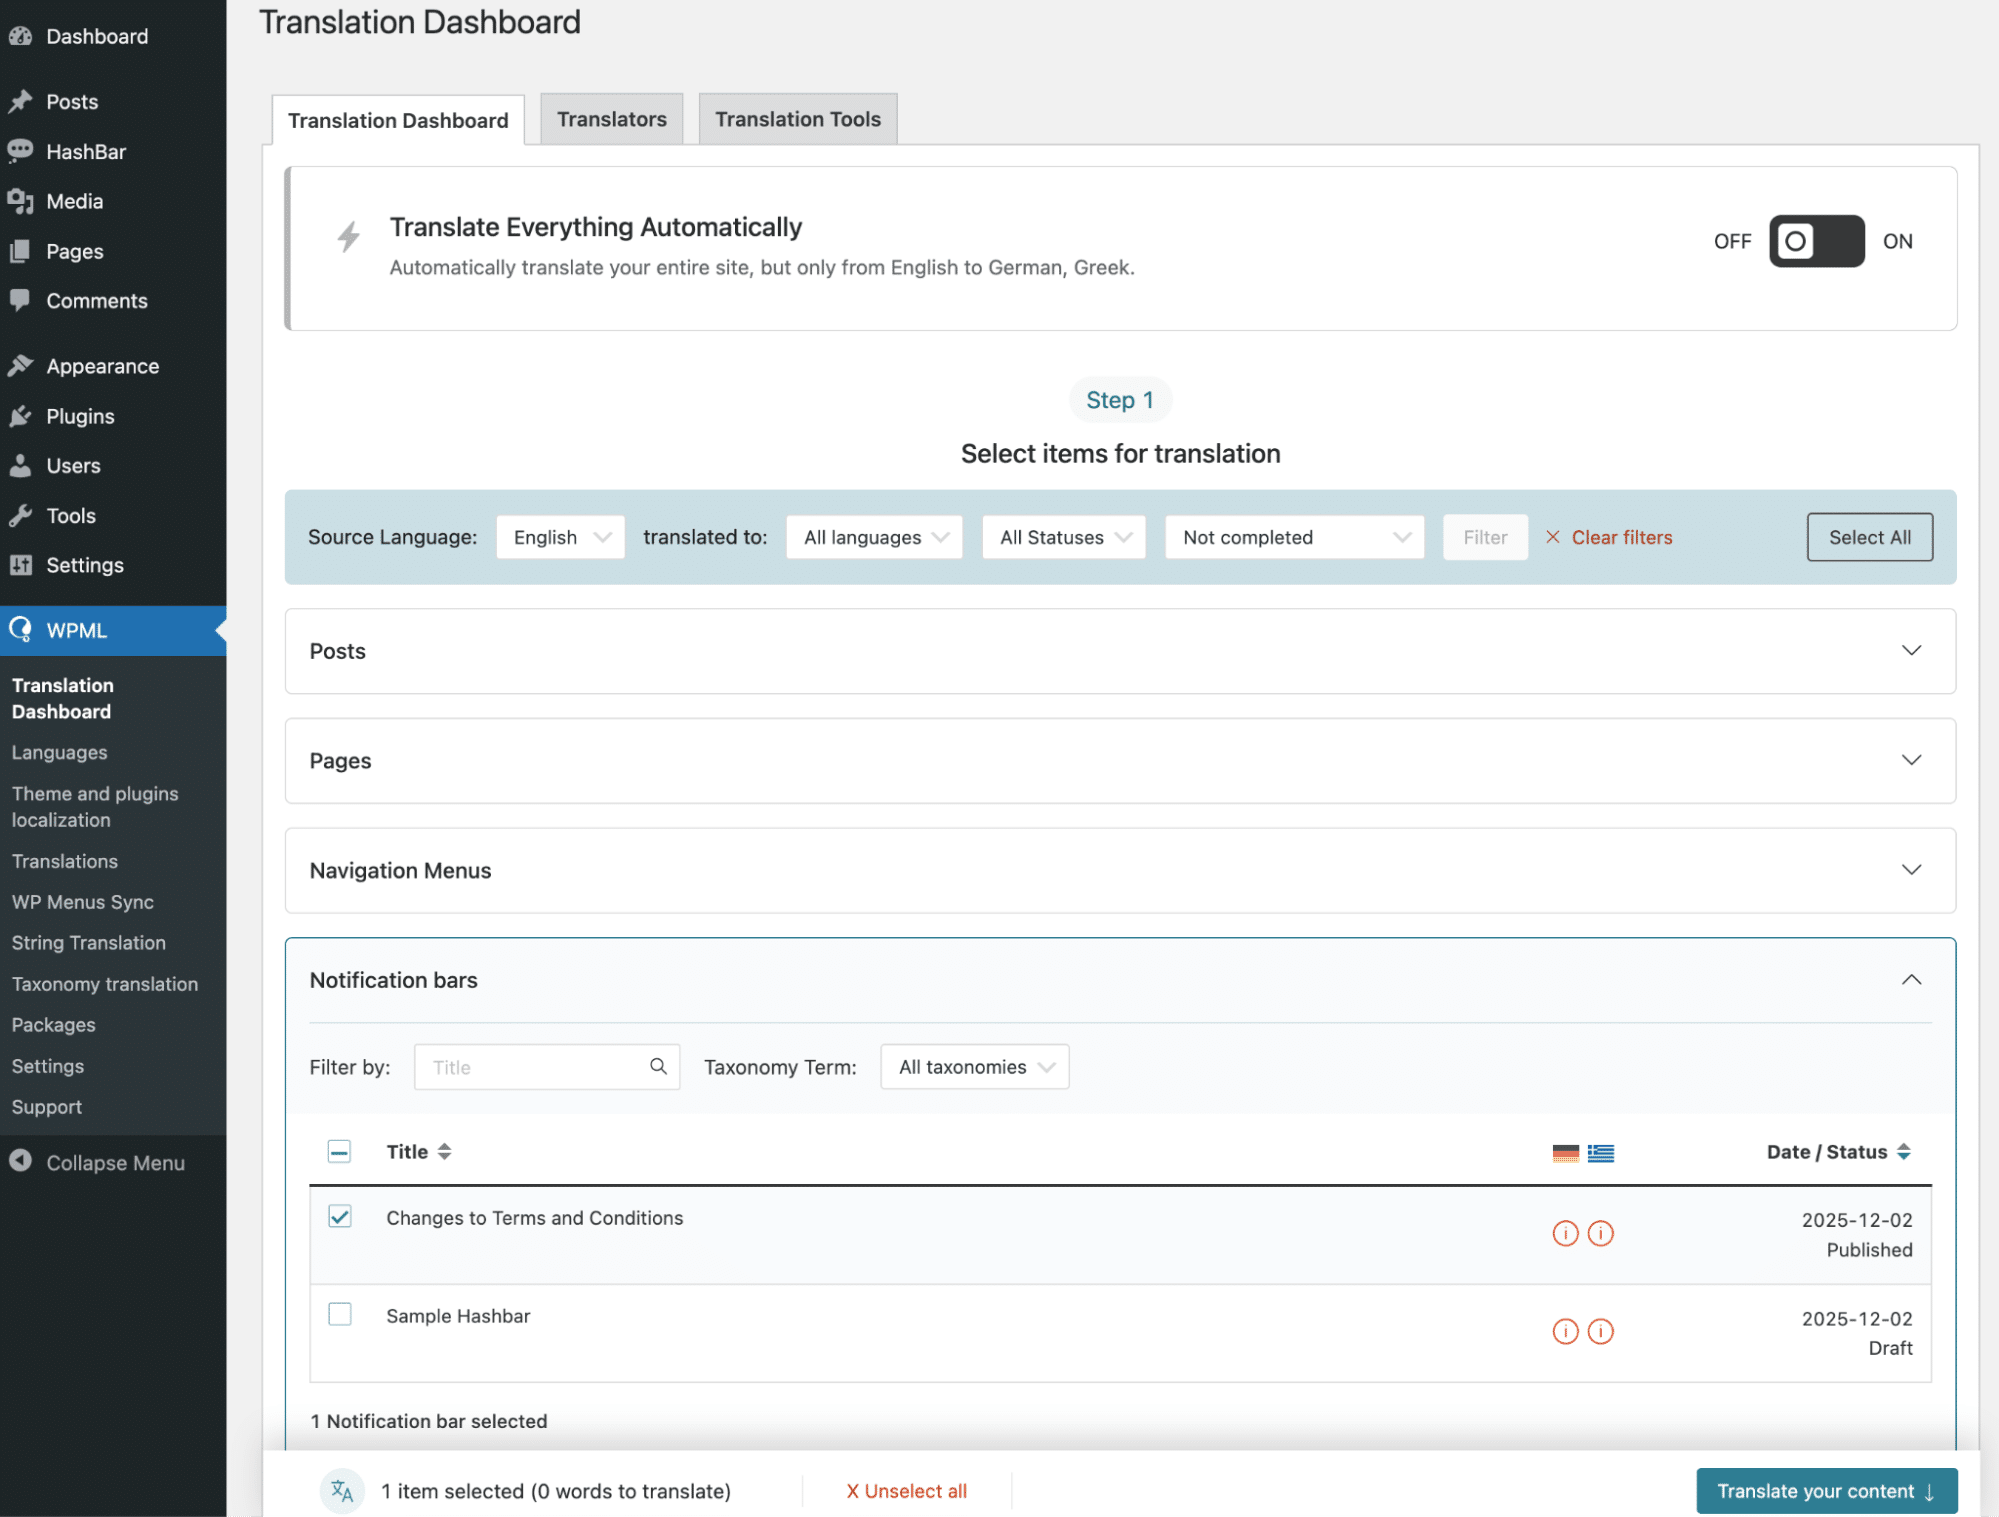This screenshot has height=1517, width=1999.
Task: Click the search icon in the Title filter
Action: pyautogui.click(x=658, y=1066)
